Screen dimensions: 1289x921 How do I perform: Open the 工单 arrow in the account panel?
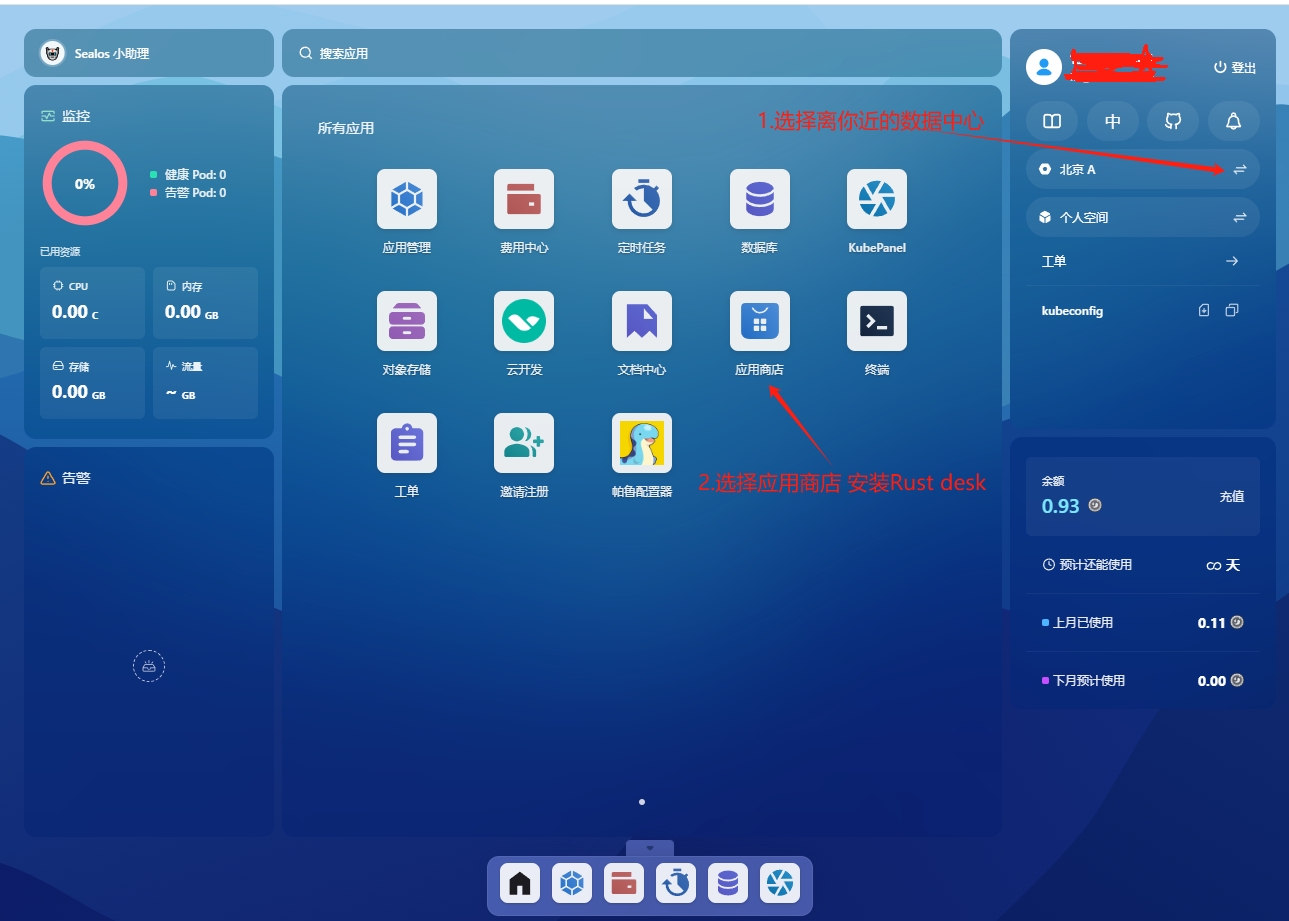coord(1232,261)
